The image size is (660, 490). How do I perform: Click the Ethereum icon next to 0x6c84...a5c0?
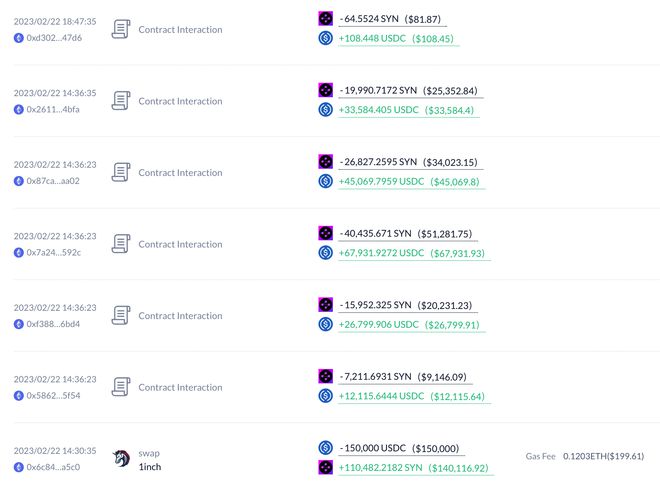click(x=18, y=467)
